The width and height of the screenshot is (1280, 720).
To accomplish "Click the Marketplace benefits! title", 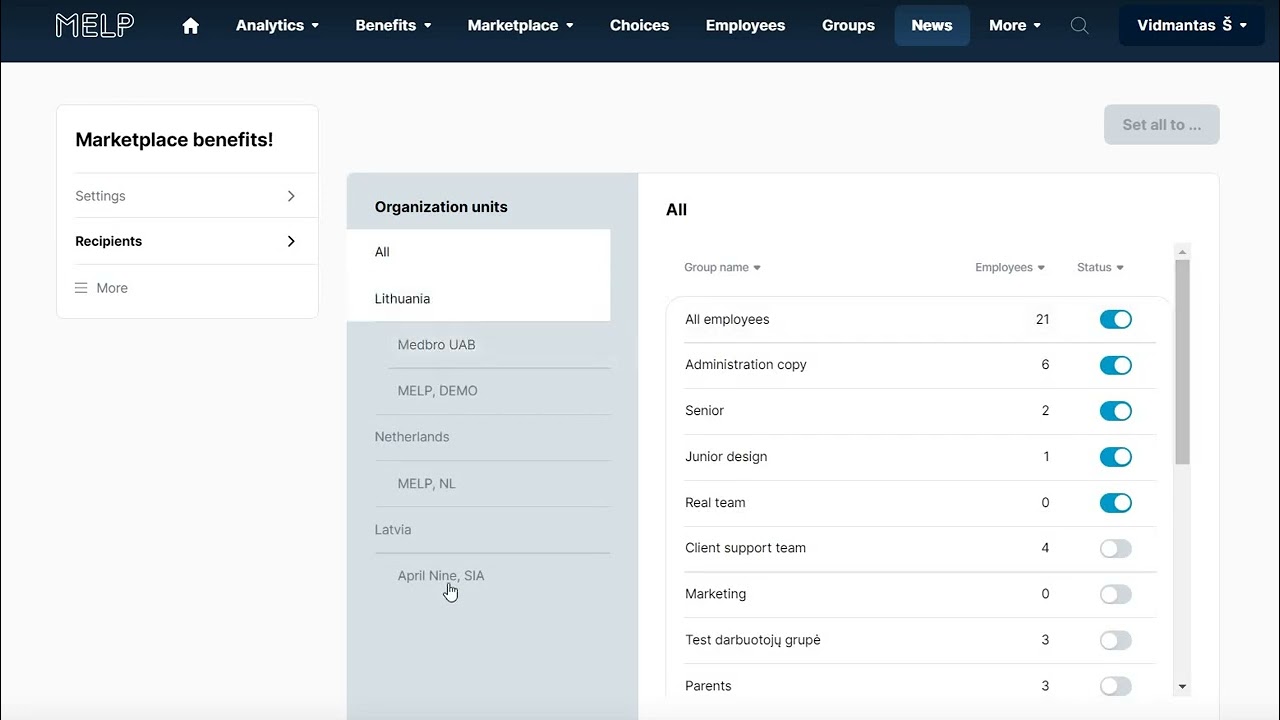I will 174,140.
